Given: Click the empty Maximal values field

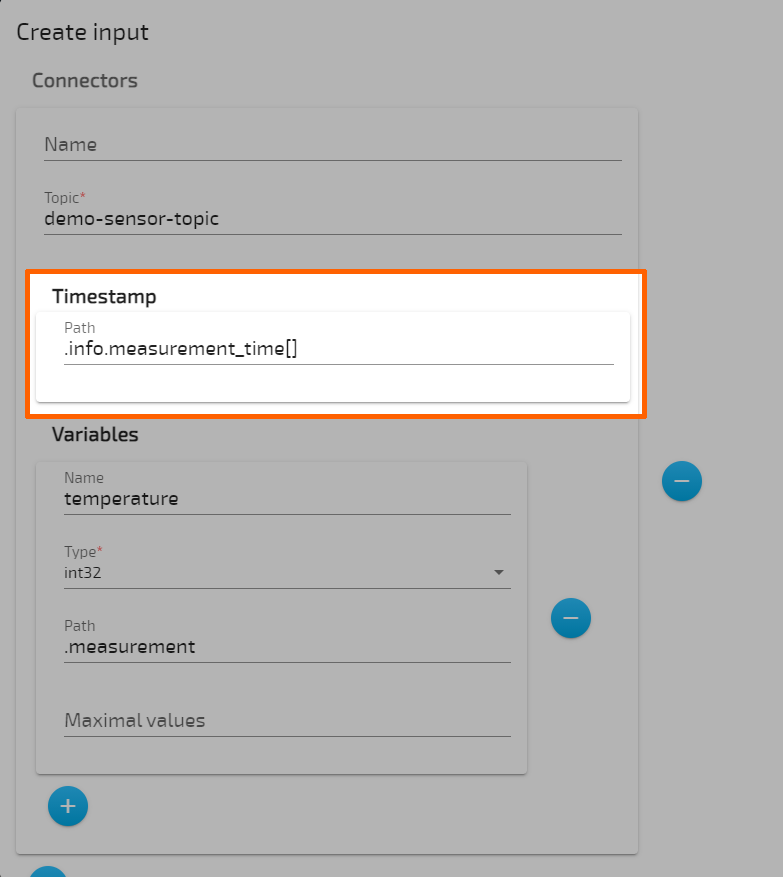Looking at the screenshot, I should click(287, 720).
